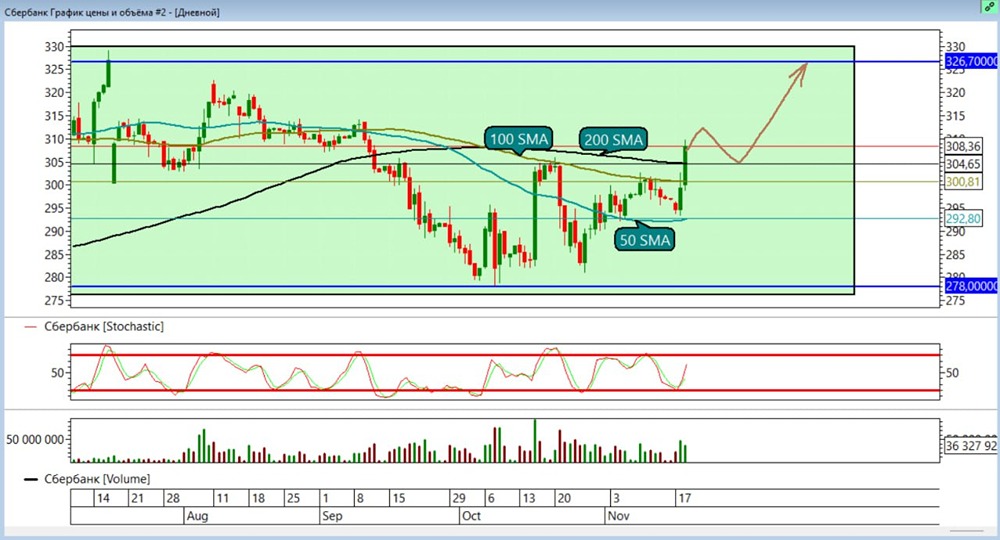
Task: Click the 50 label on the right stochastic axis
Action: tap(952, 373)
